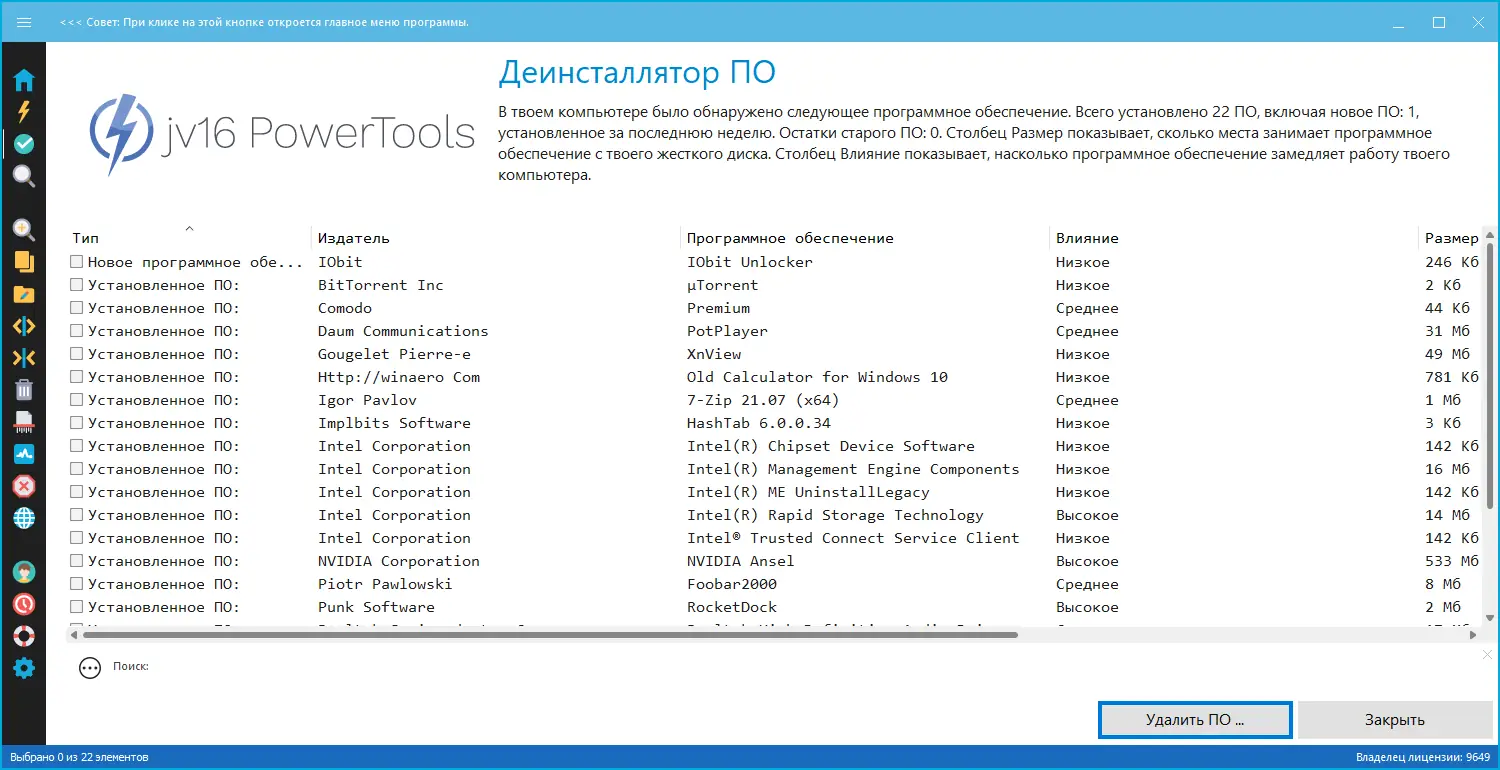Click the NVIDIA Corporation publisher cell
Viewport: 1500px width, 770px height.
[399, 561]
